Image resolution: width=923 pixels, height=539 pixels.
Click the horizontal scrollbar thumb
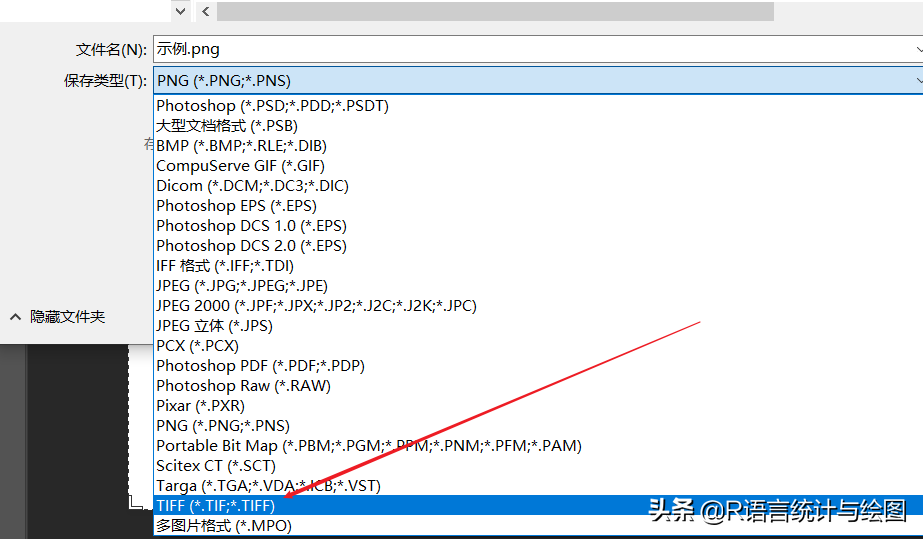(x=495, y=11)
